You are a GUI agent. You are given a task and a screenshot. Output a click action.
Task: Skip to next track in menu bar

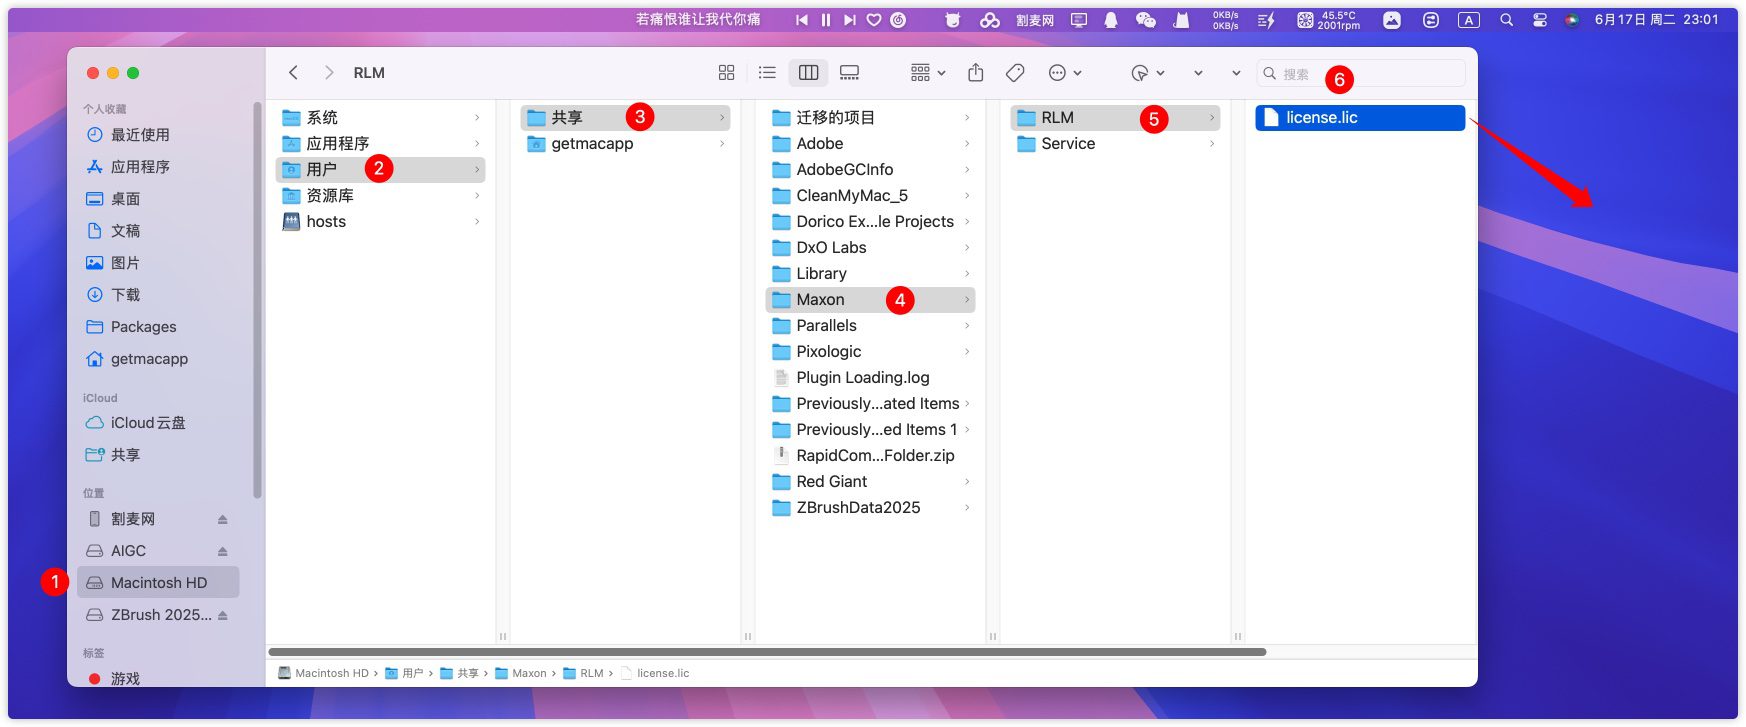point(849,20)
